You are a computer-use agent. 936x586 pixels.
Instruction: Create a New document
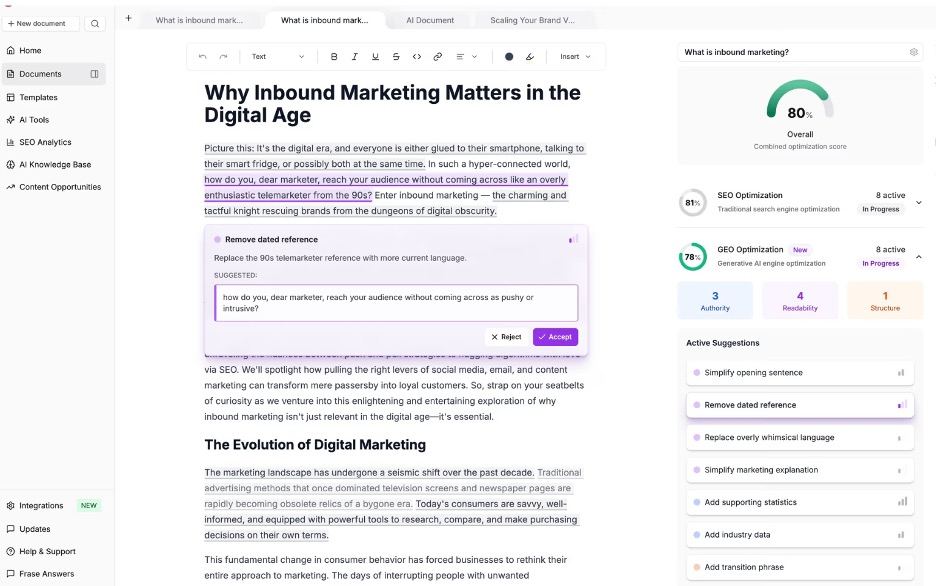[x=41, y=24]
